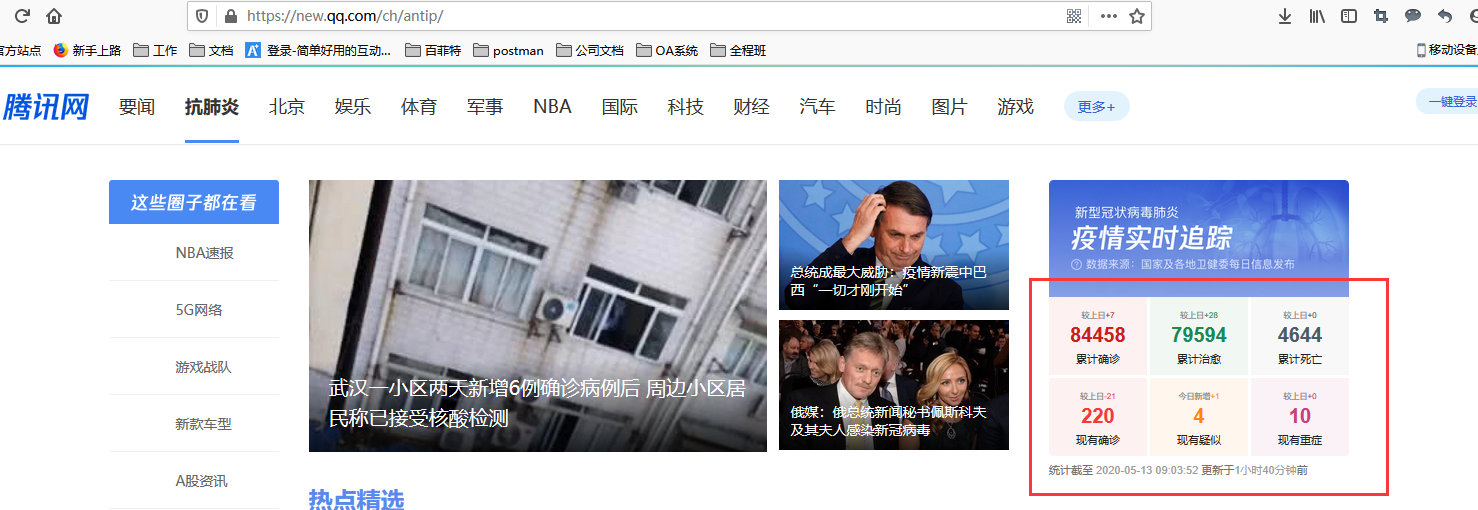Click the address bar URL field
This screenshot has width=1478, height=510.
pyautogui.click(x=640, y=16)
